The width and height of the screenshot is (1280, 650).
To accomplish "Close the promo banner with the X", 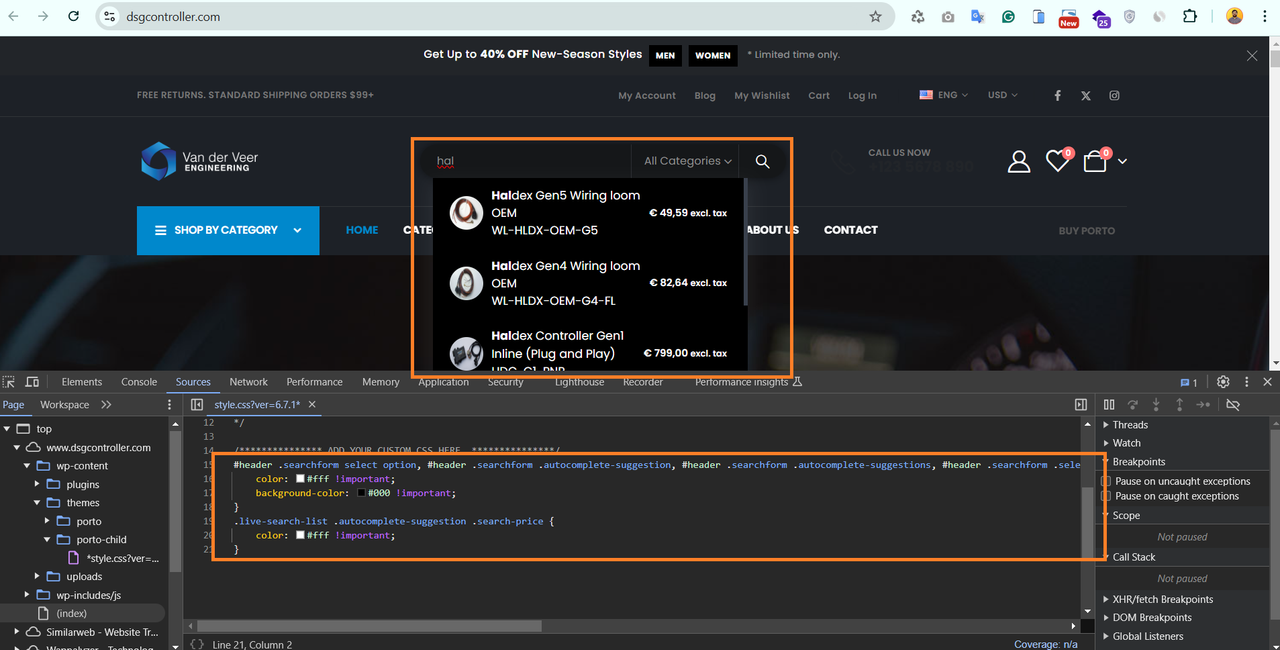I will [1252, 56].
